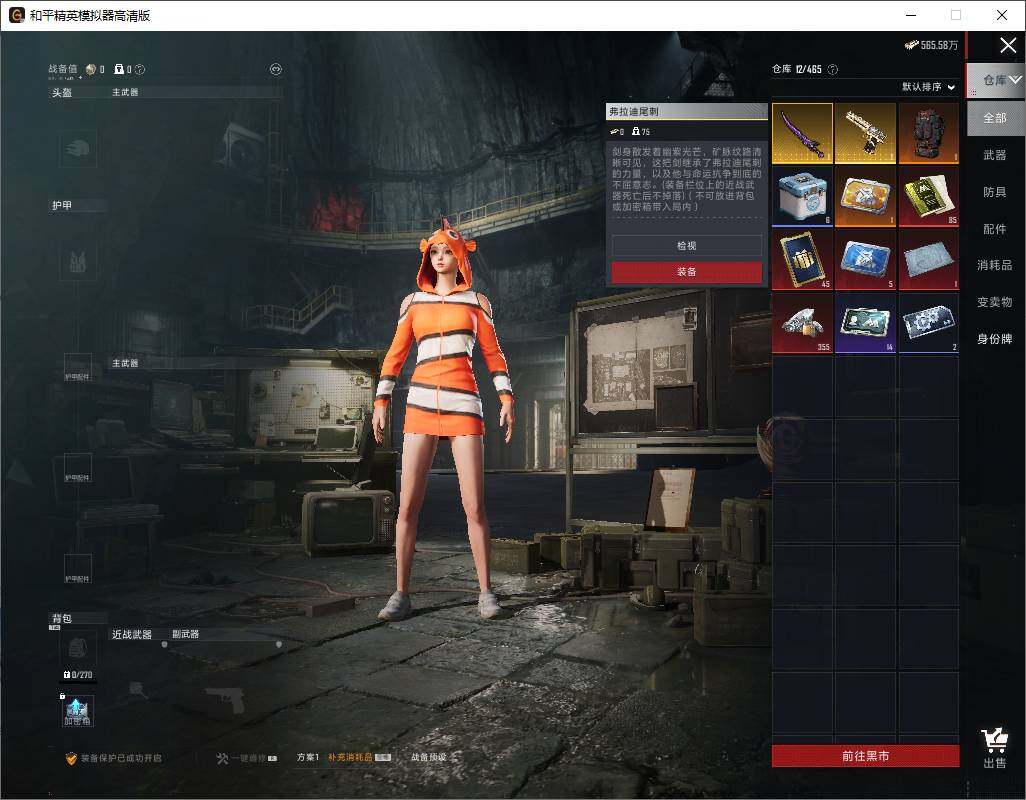
Task: Click the red 装备 equip button
Action: (686, 271)
